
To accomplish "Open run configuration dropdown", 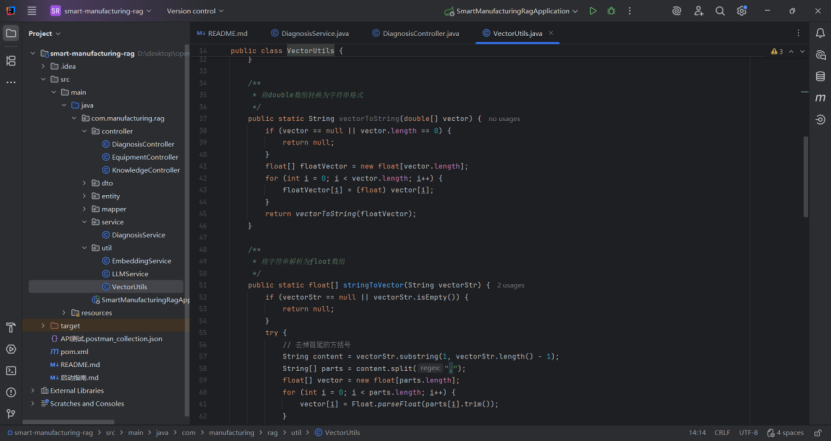I will (511, 11).
